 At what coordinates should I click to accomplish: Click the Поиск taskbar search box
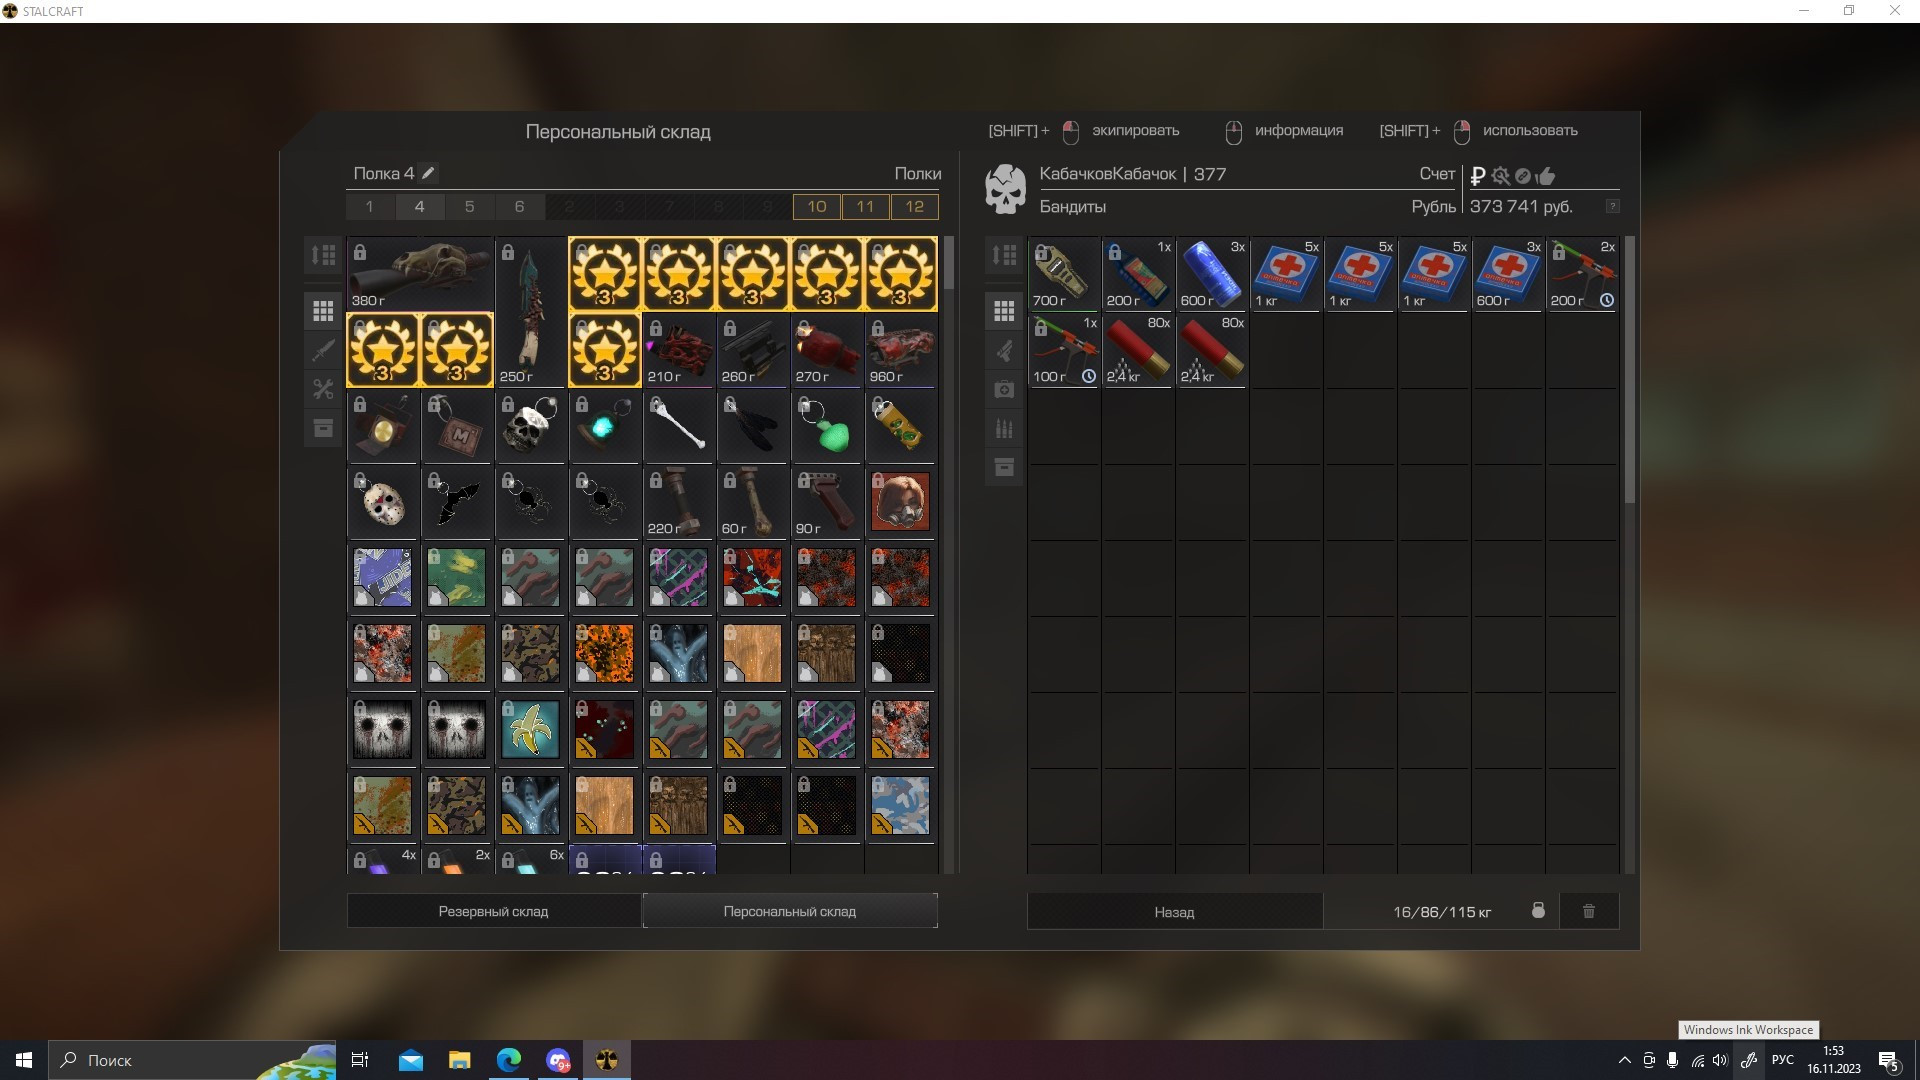click(x=193, y=1060)
